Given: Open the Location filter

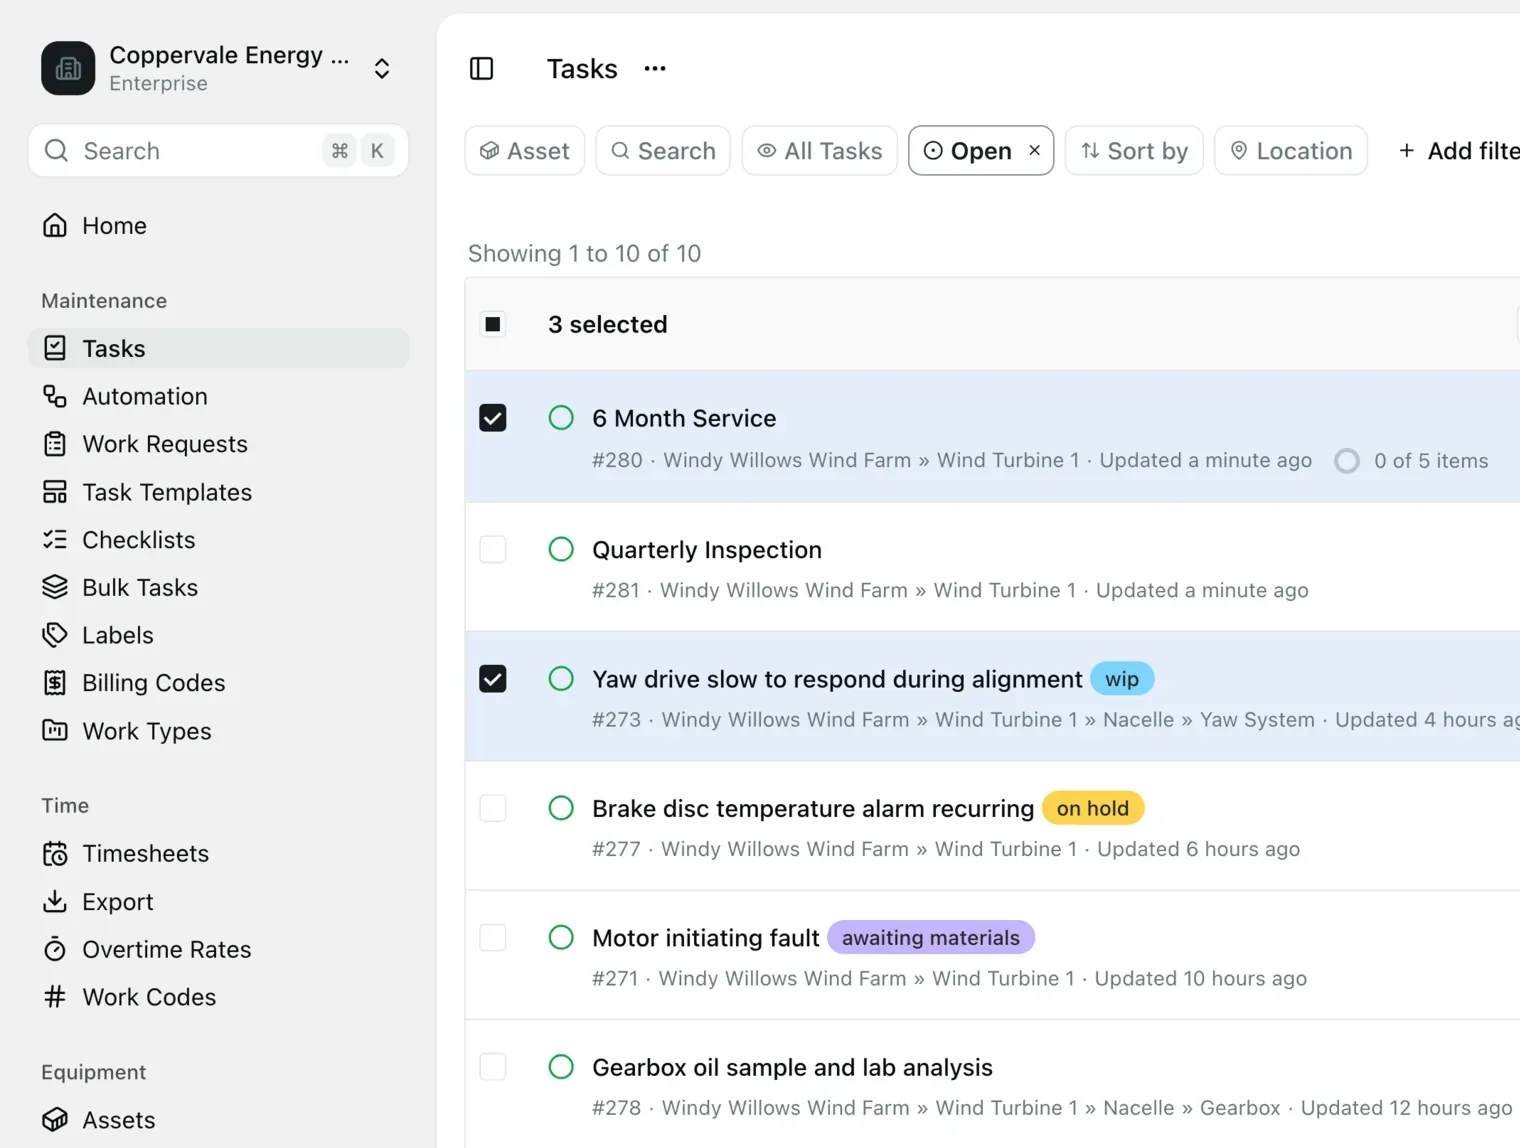Looking at the screenshot, I should pyautogui.click(x=1291, y=151).
